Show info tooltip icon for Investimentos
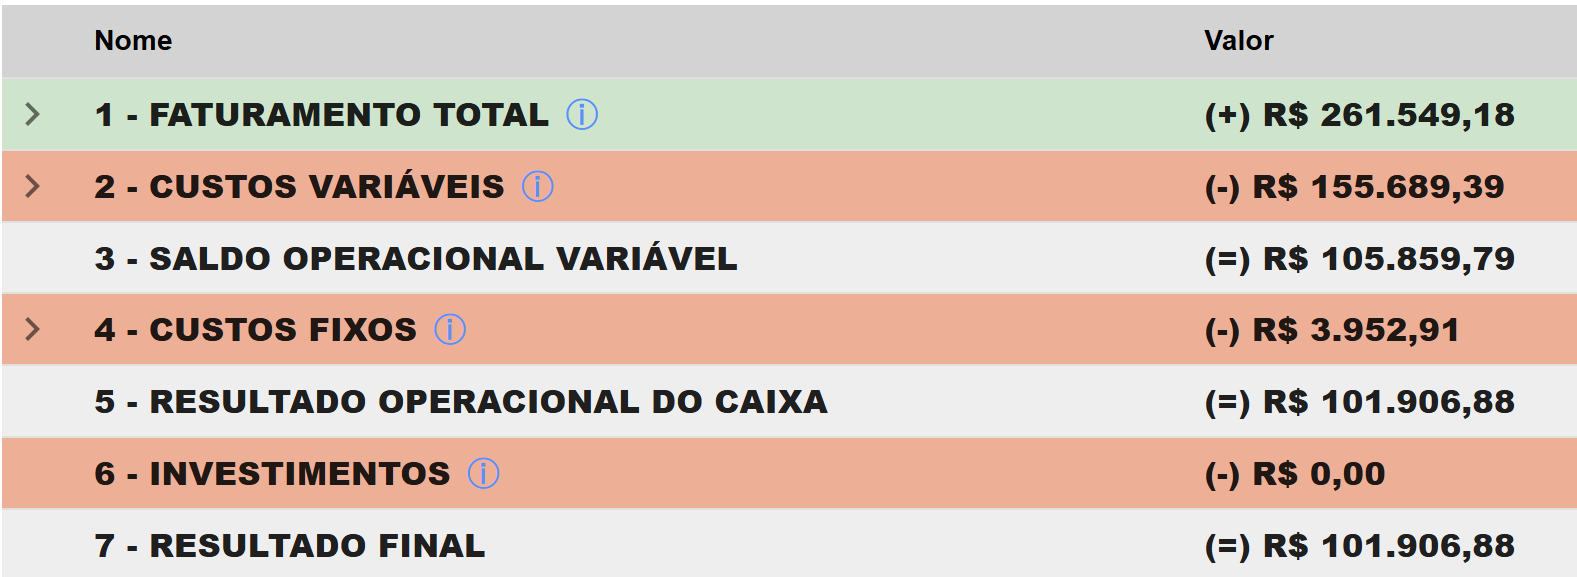This screenshot has width=1577, height=577. pos(484,474)
